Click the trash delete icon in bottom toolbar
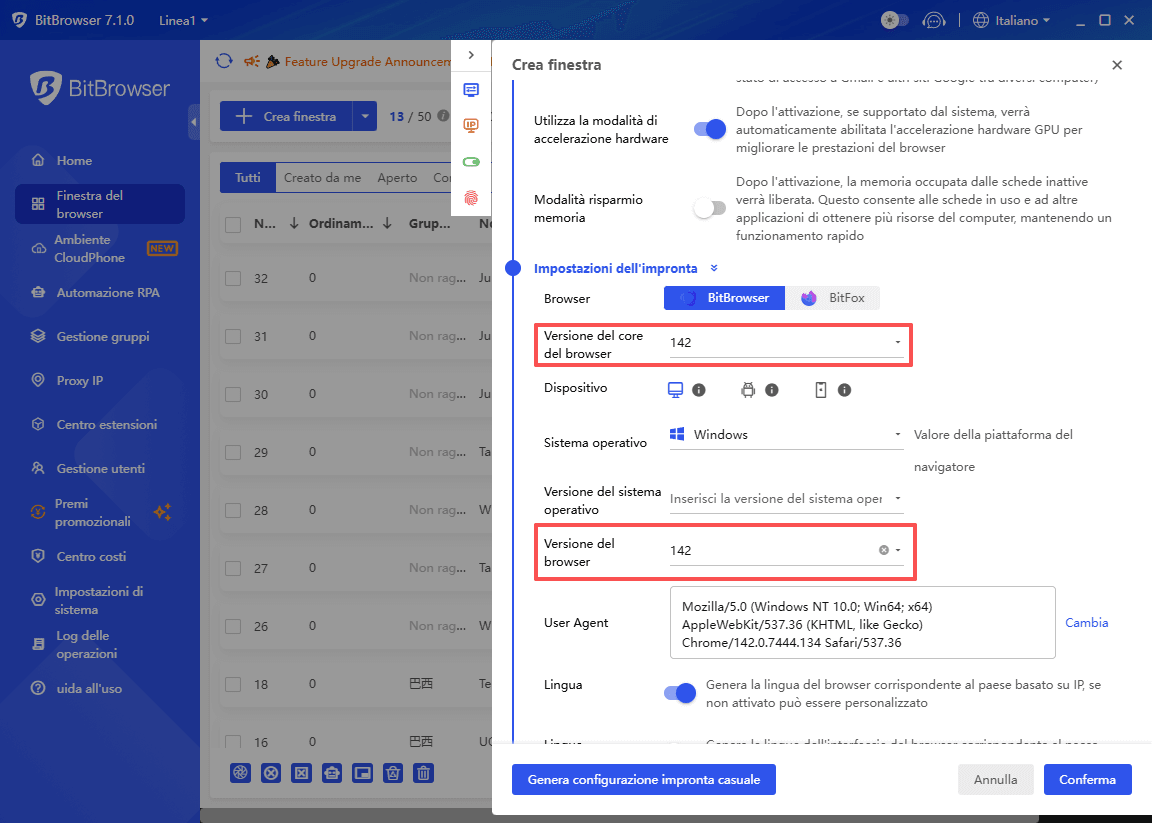This screenshot has height=823, width=1152. coord(423,773)
